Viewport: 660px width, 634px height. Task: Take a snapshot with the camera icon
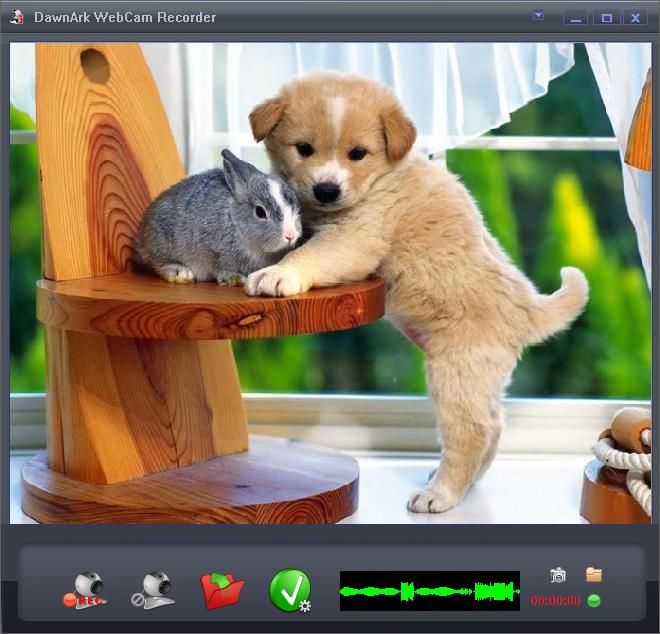558,575
